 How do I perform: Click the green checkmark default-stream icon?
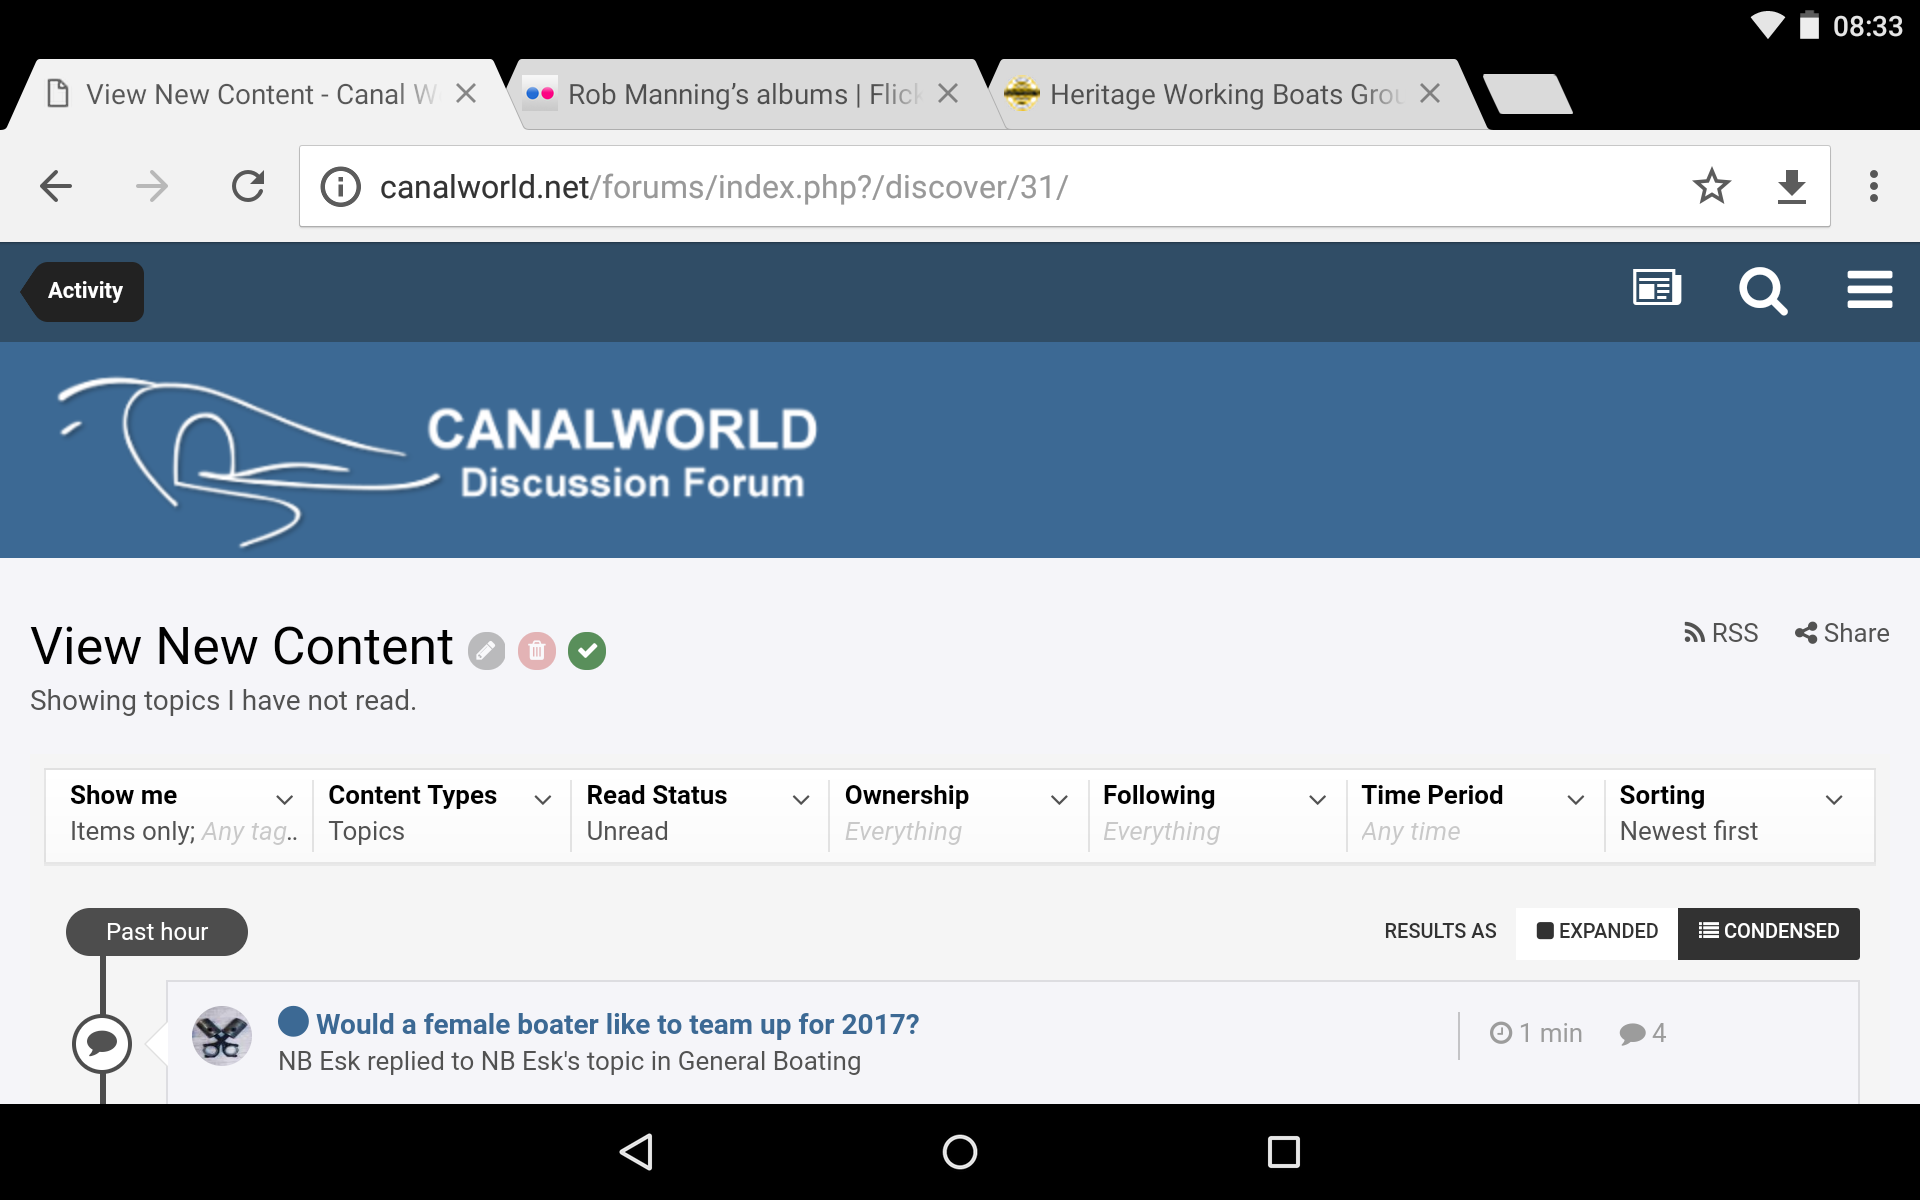(x=587, y=651)
